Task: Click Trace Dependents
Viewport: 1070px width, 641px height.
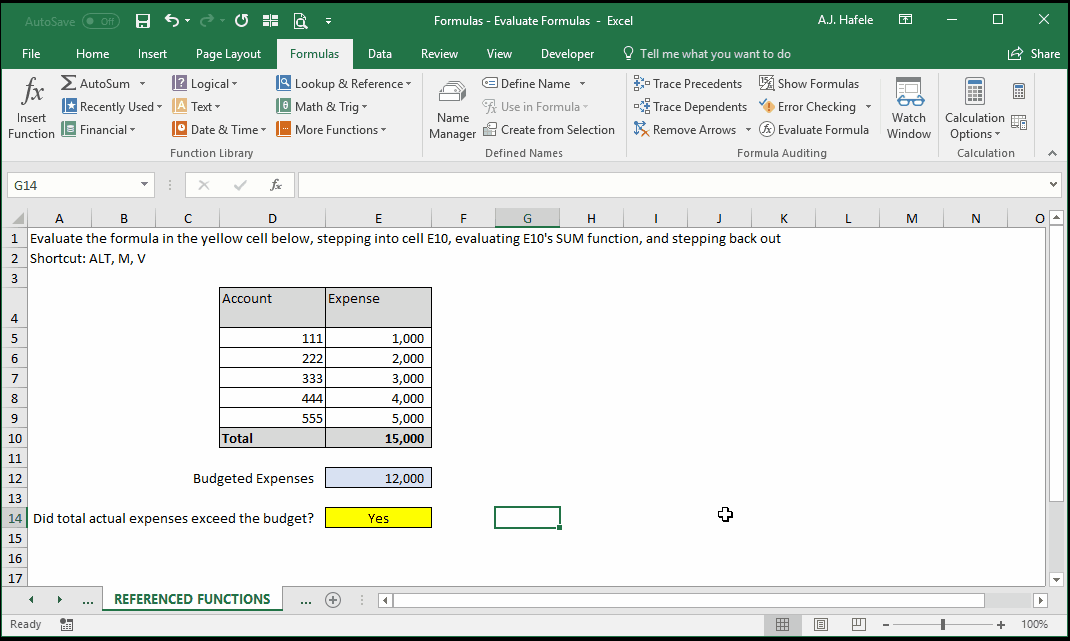Action: (x=690, y=106)
